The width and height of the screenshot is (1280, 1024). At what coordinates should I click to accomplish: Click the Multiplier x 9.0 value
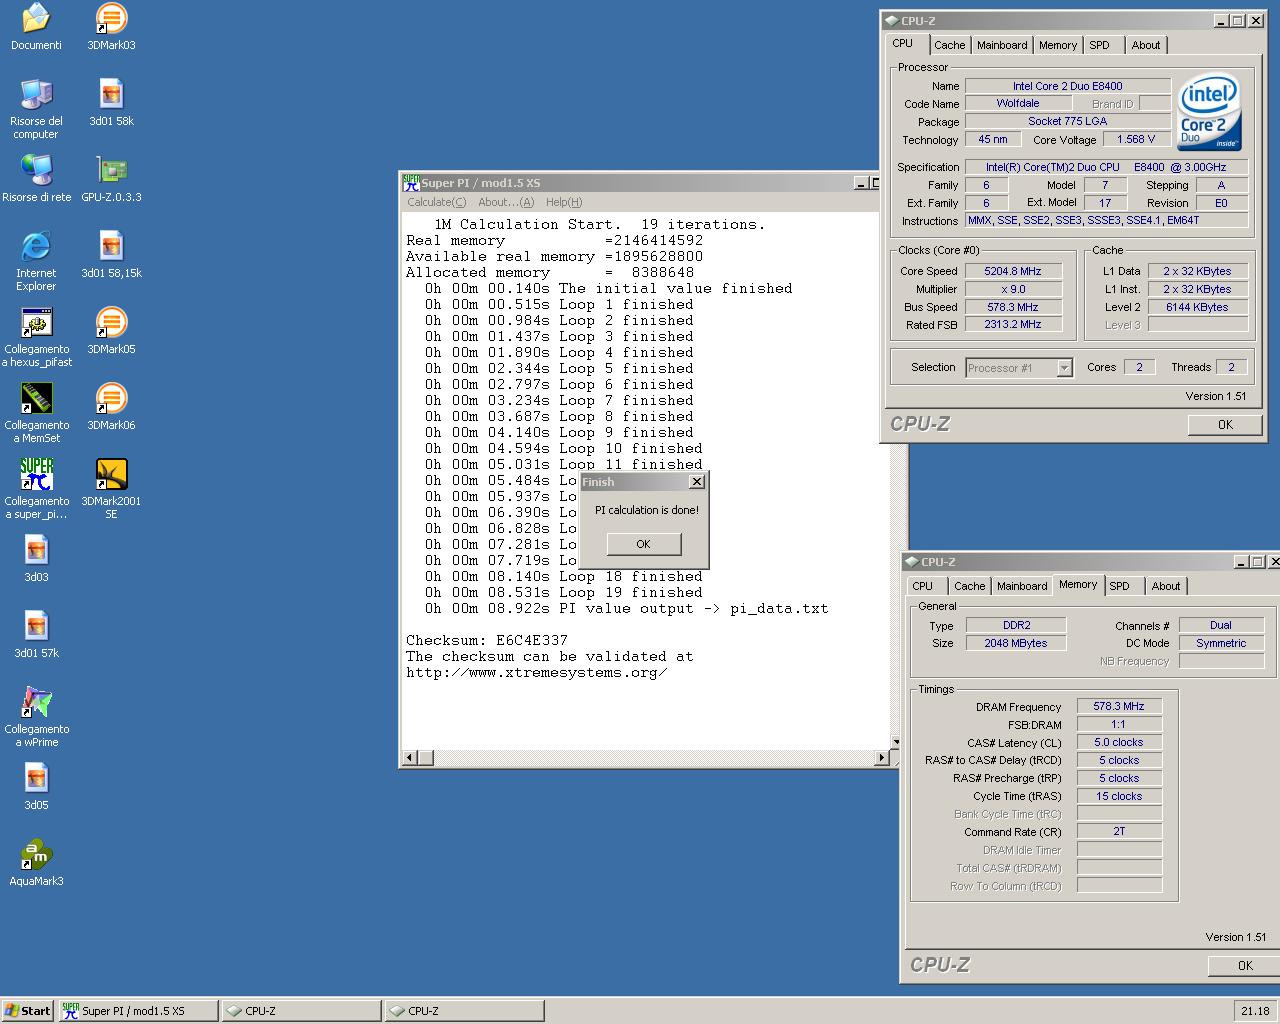coord(1013,289)
